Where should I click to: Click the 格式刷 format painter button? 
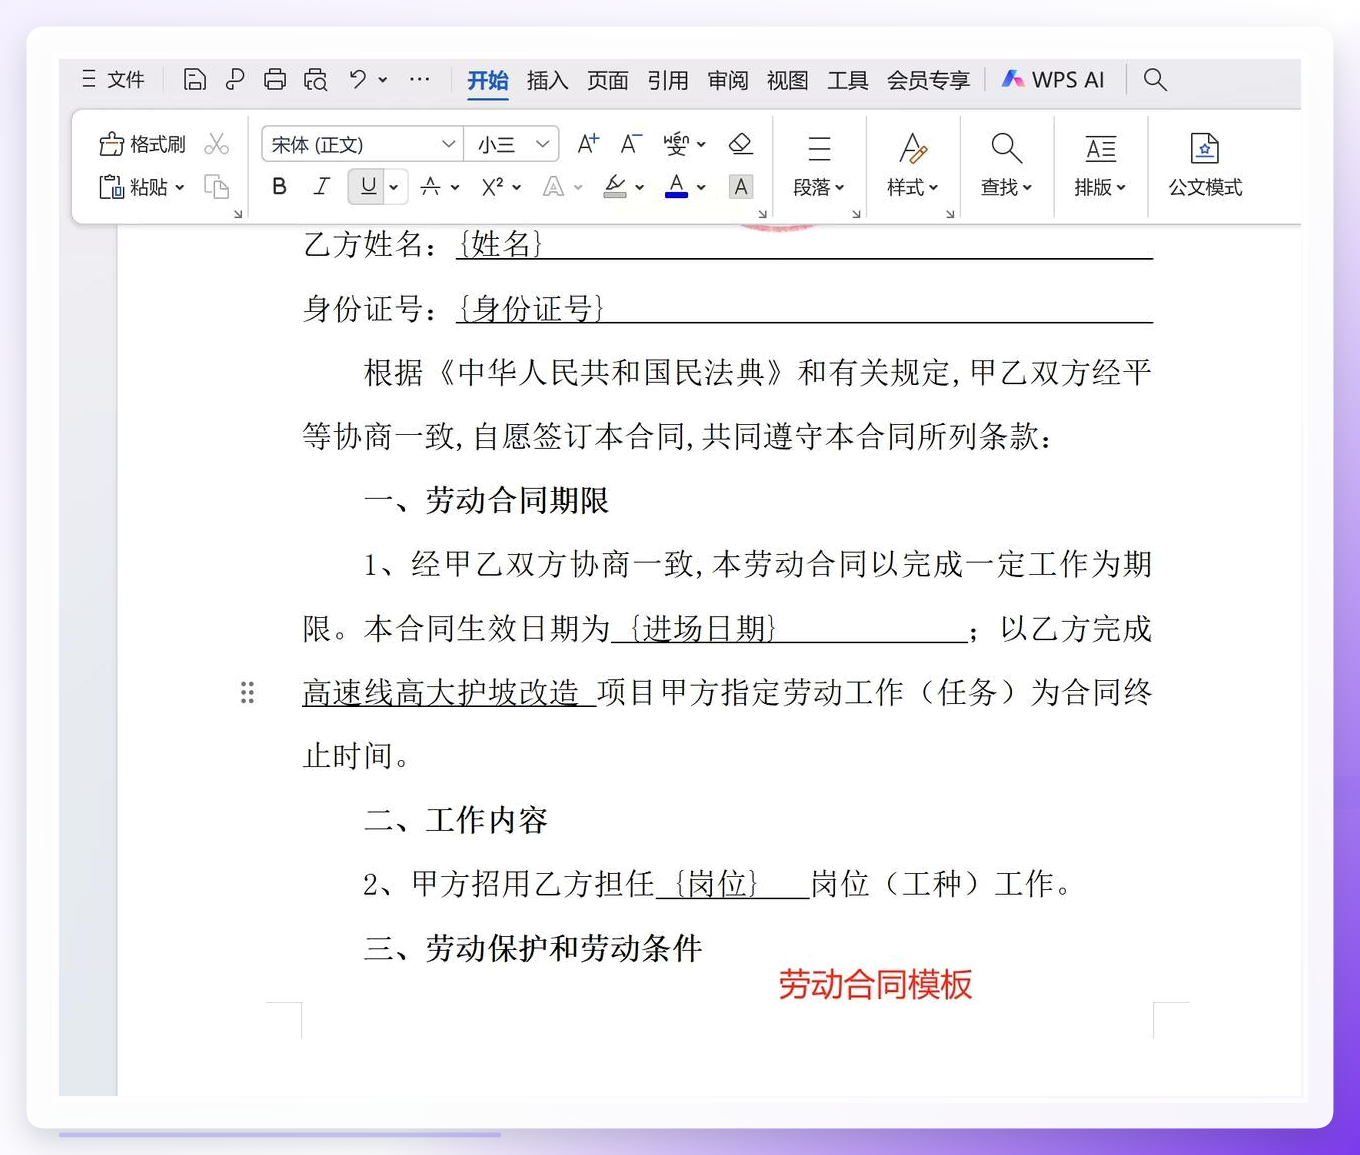point(143,145)
